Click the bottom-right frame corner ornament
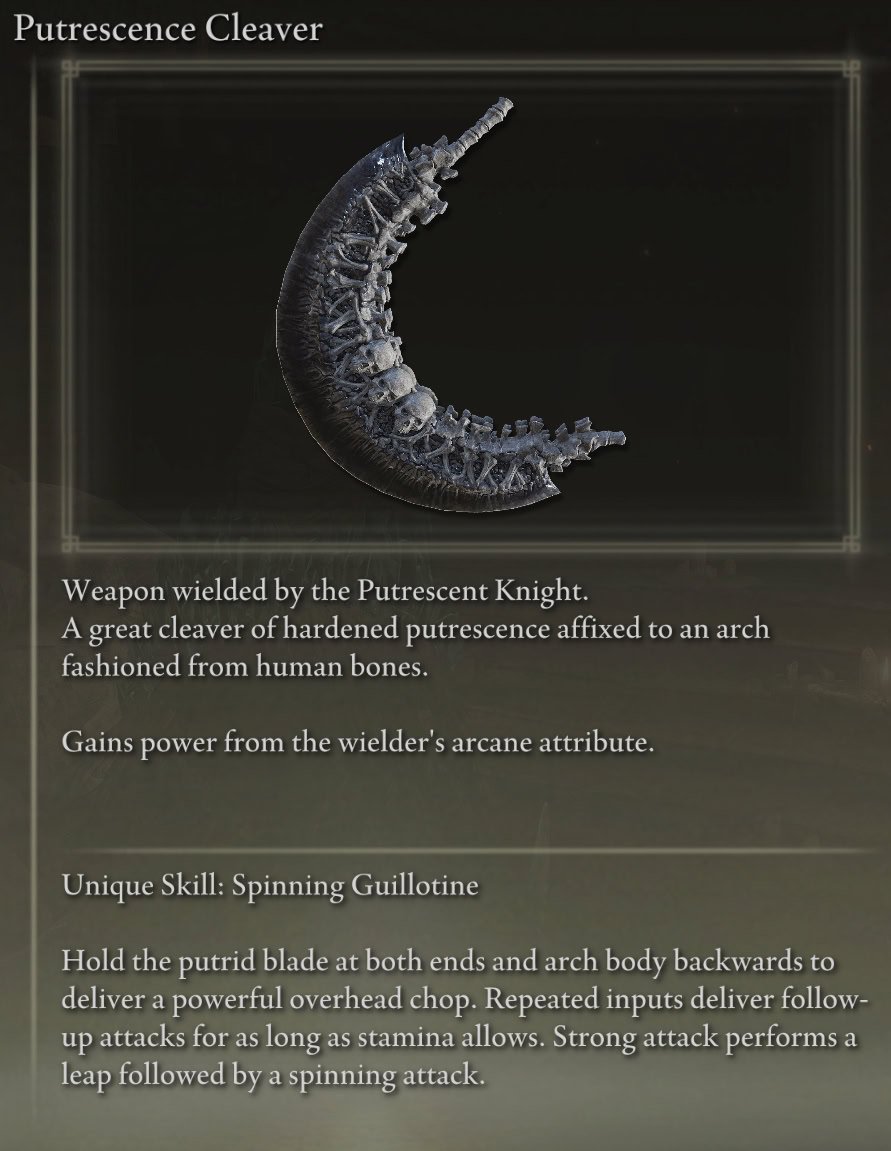Viewport: 891px width, 1151px height. point(851,543)
